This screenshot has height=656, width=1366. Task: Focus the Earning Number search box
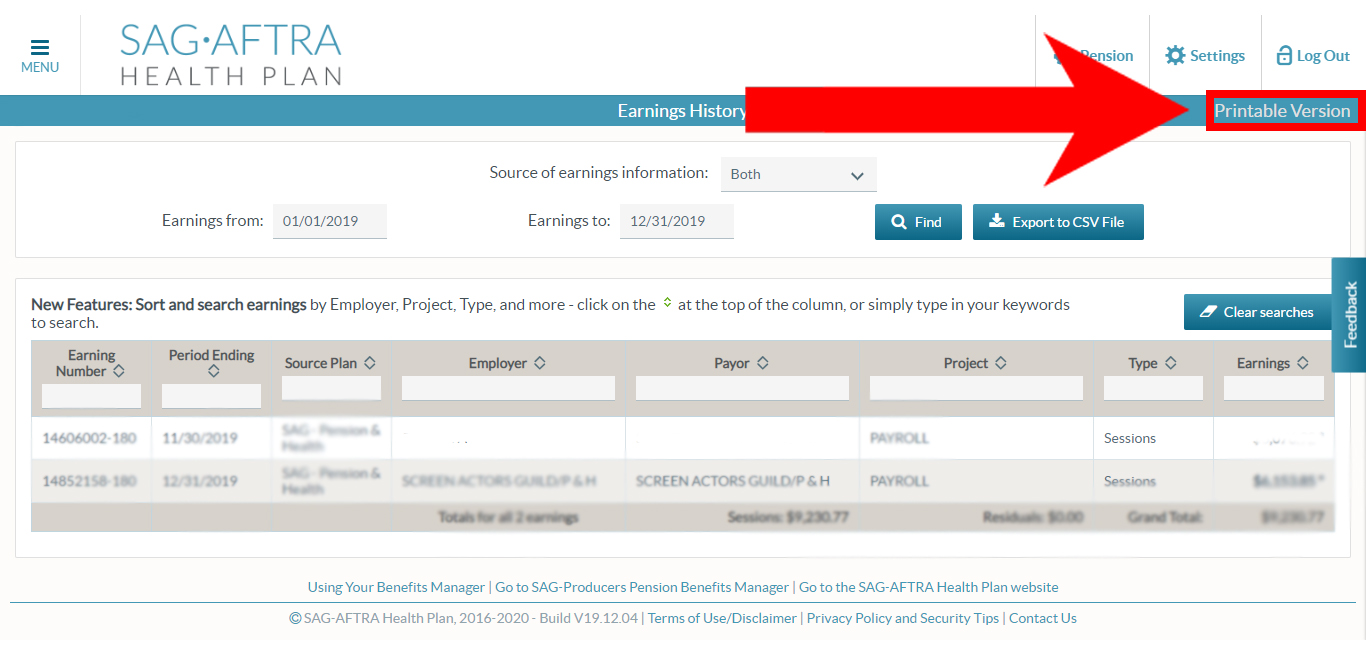(92, 396)
